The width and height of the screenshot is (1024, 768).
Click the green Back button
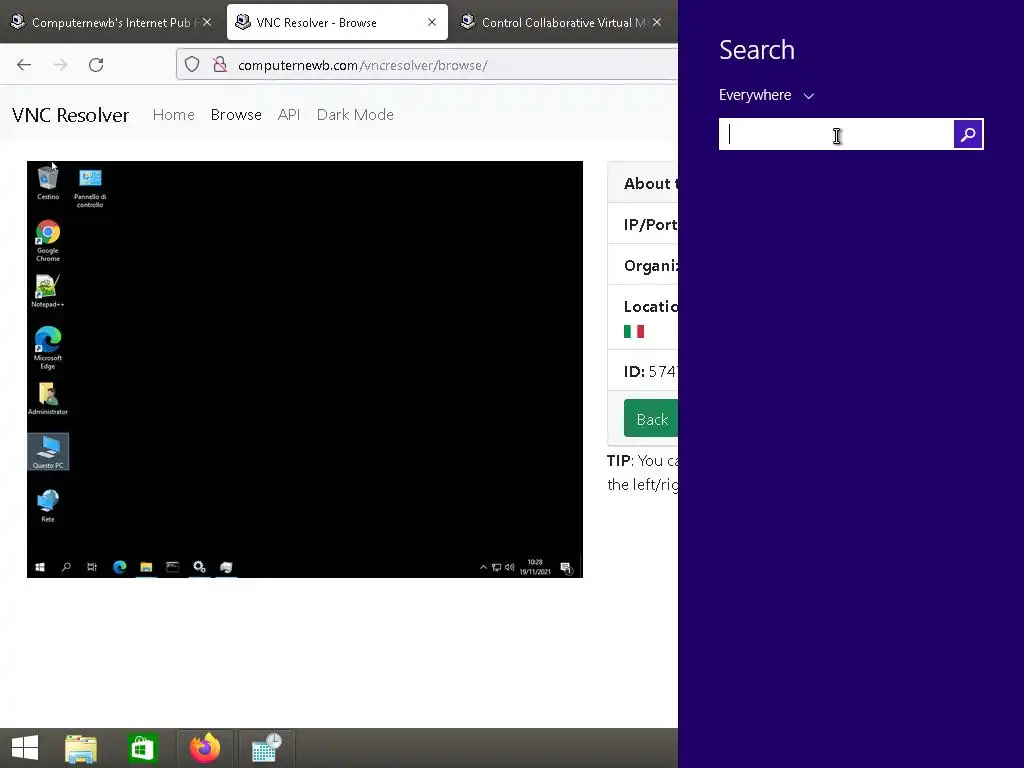point(651,419)
